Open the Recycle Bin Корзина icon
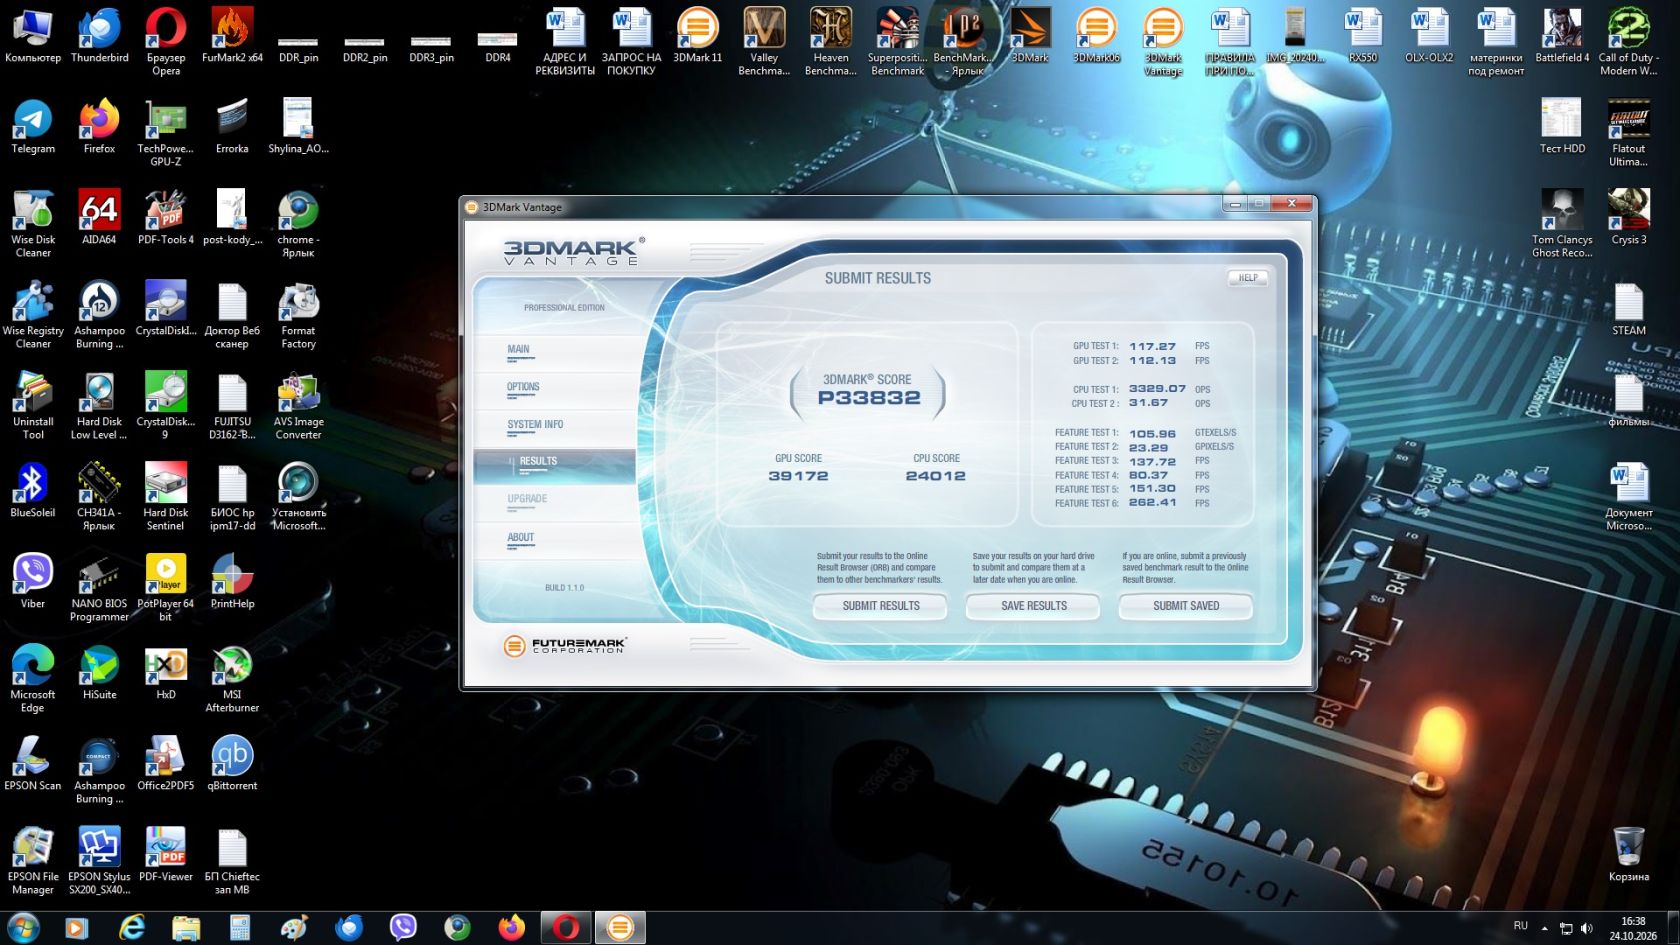 pos(1629,854)
